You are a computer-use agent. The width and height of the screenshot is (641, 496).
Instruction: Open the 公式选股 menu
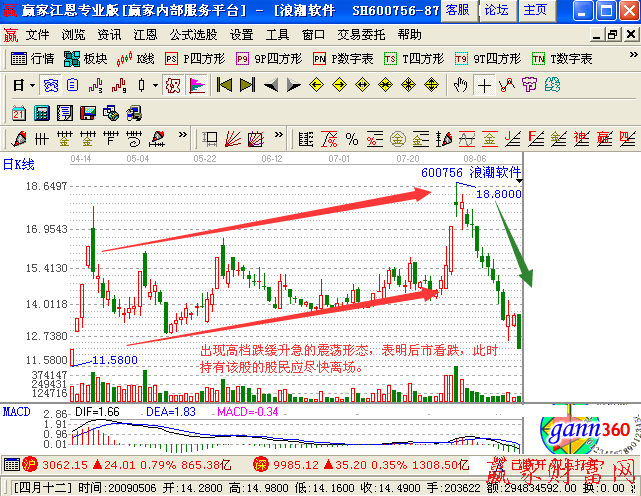click(x=193, y=34)
